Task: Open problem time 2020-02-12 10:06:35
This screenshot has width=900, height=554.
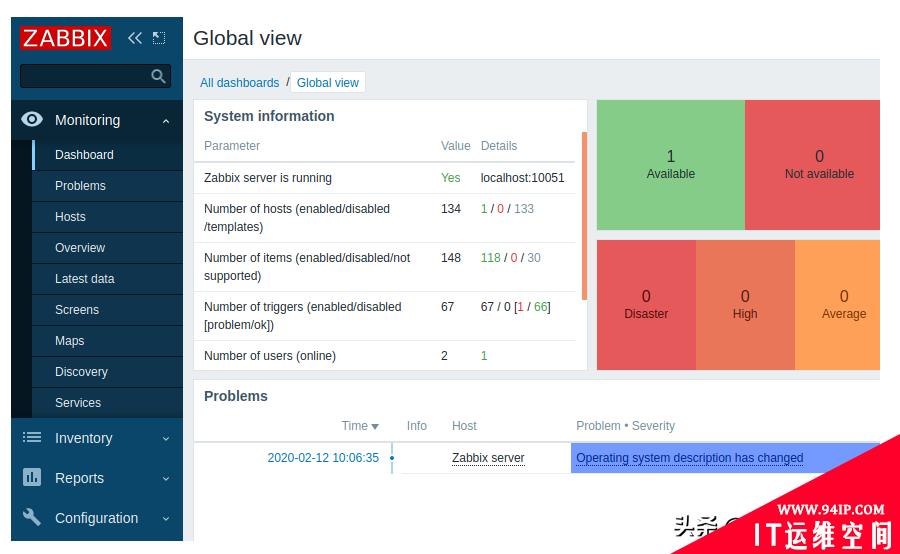Action: coord(323,458)
